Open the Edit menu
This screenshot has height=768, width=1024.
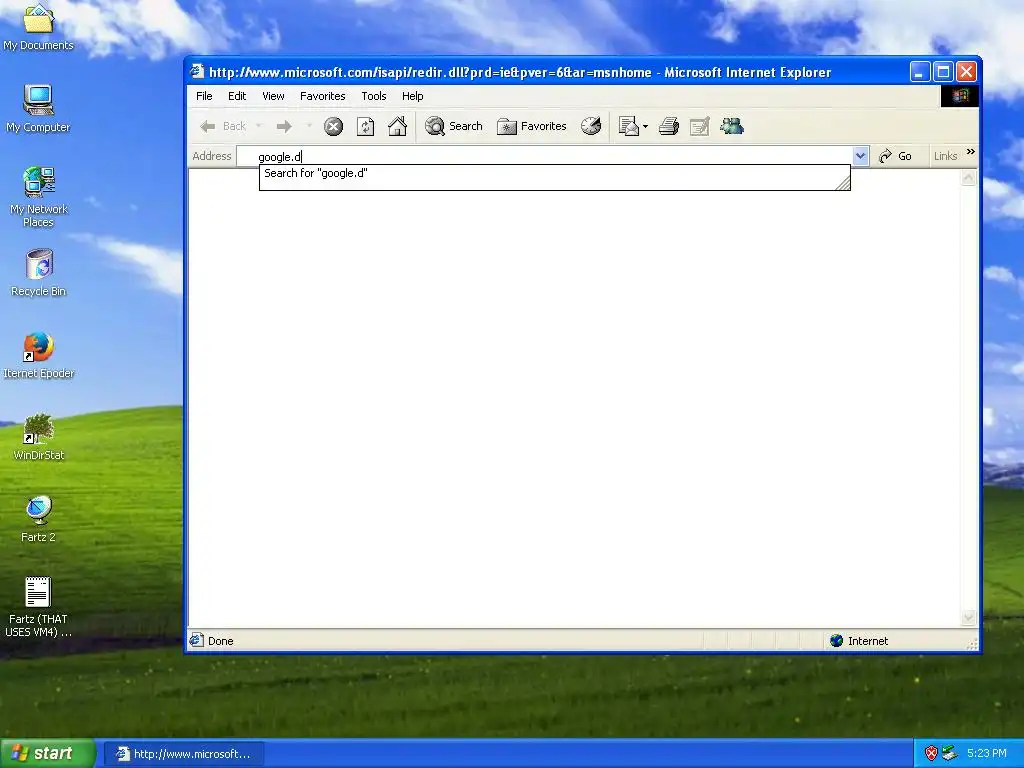pos(236,96)
